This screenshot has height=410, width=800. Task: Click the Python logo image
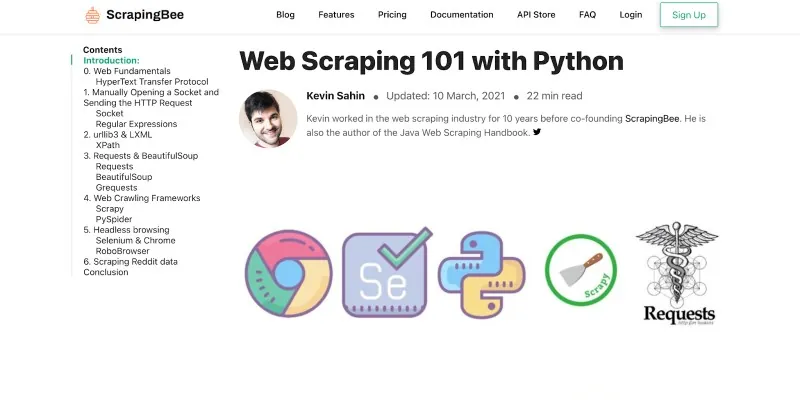[482, 274]
